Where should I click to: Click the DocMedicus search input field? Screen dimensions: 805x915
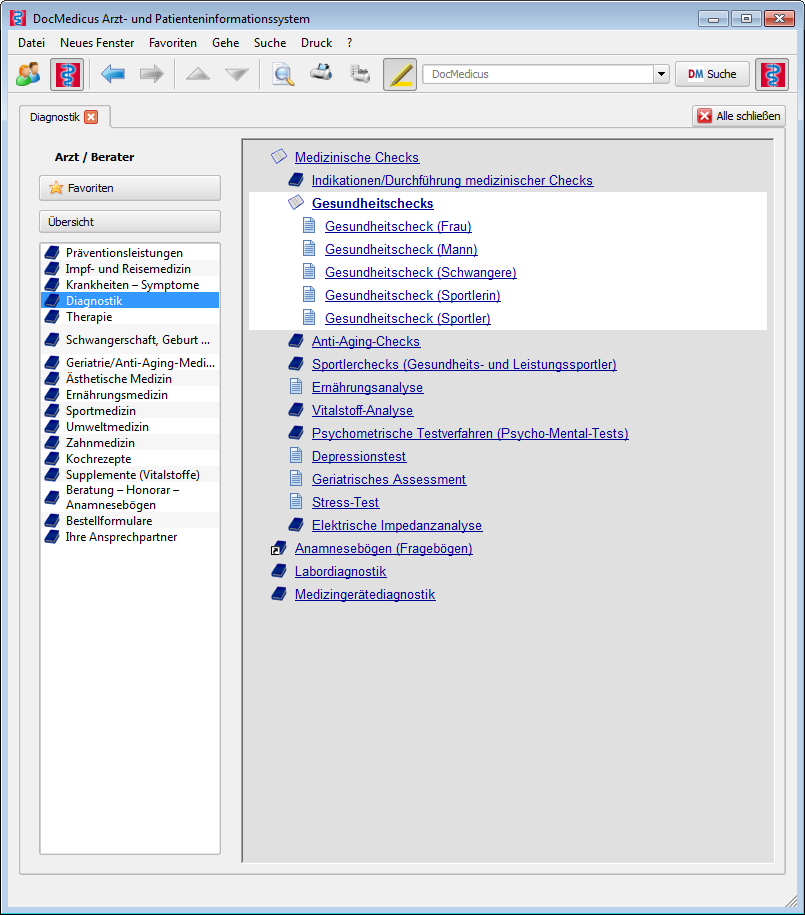(x=538, y=74)
